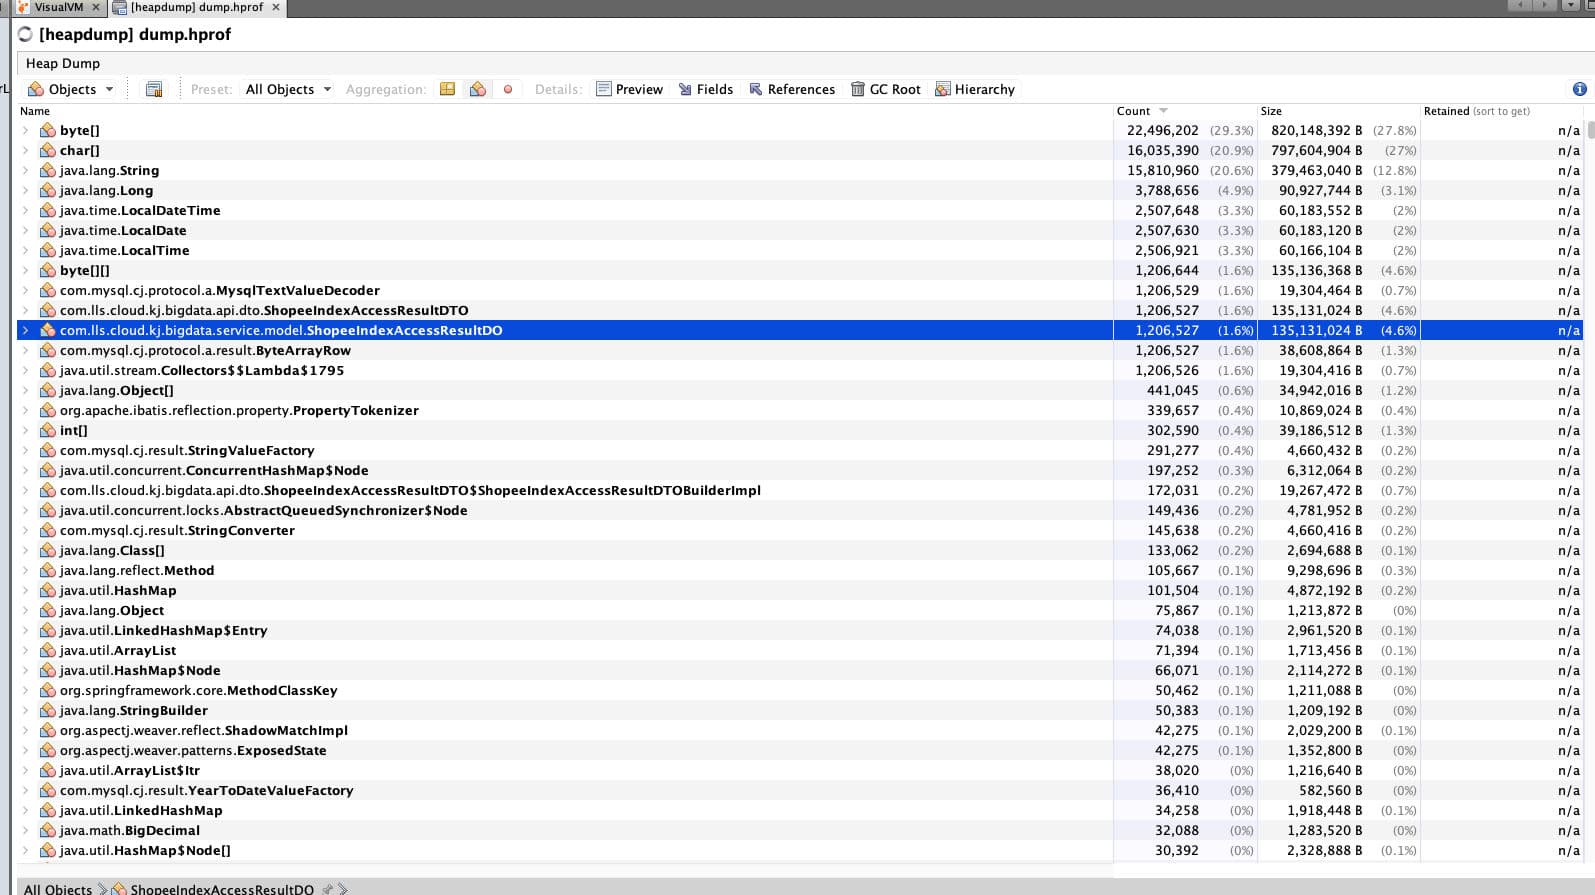Select the classes aggregation icon
The image size is (1595, 895).
(478, 89)
